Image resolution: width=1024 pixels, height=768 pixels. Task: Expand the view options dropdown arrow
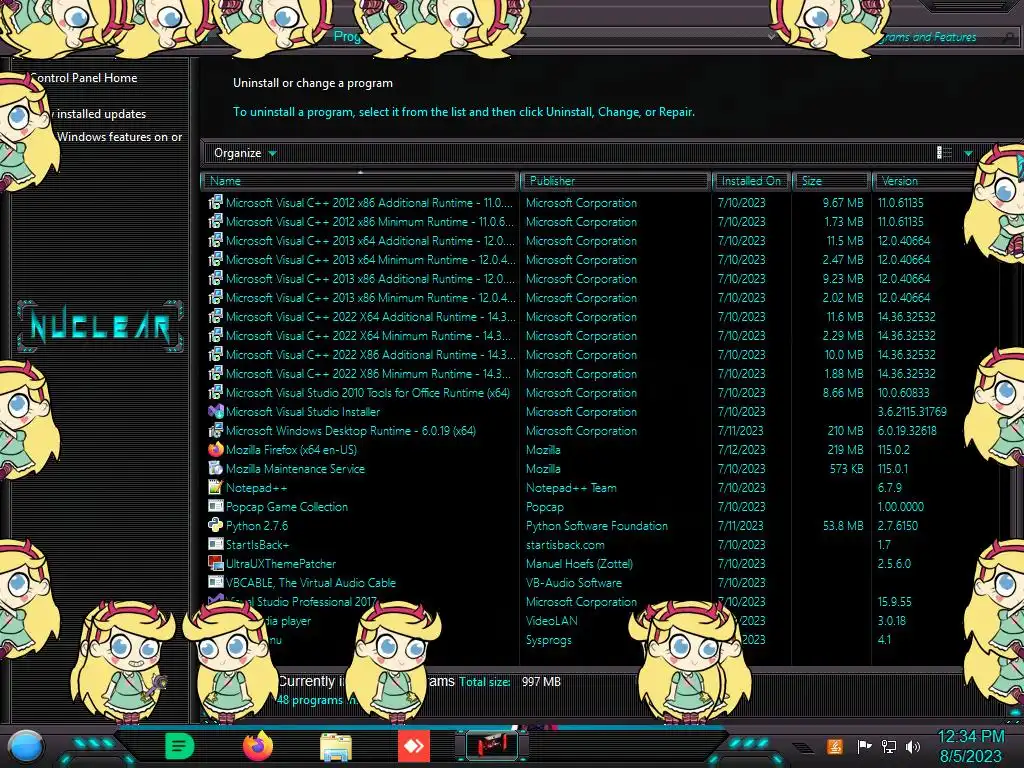click(968, 153)
